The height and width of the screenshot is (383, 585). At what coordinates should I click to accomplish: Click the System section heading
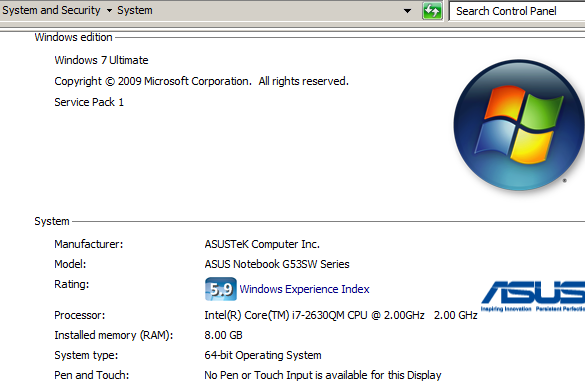(52, 221)
